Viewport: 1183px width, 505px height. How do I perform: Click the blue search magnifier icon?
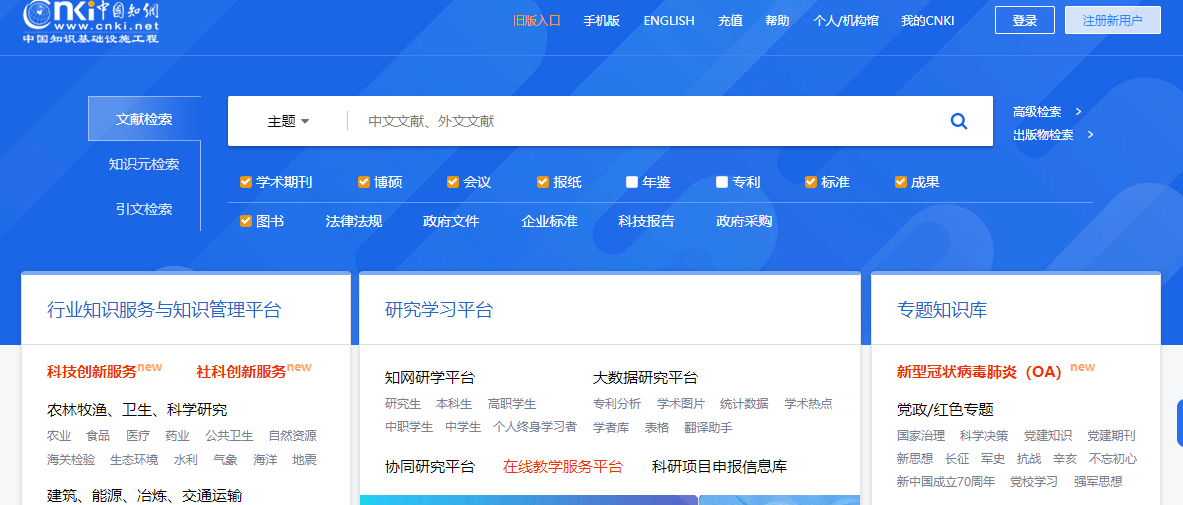click(959, 121)
